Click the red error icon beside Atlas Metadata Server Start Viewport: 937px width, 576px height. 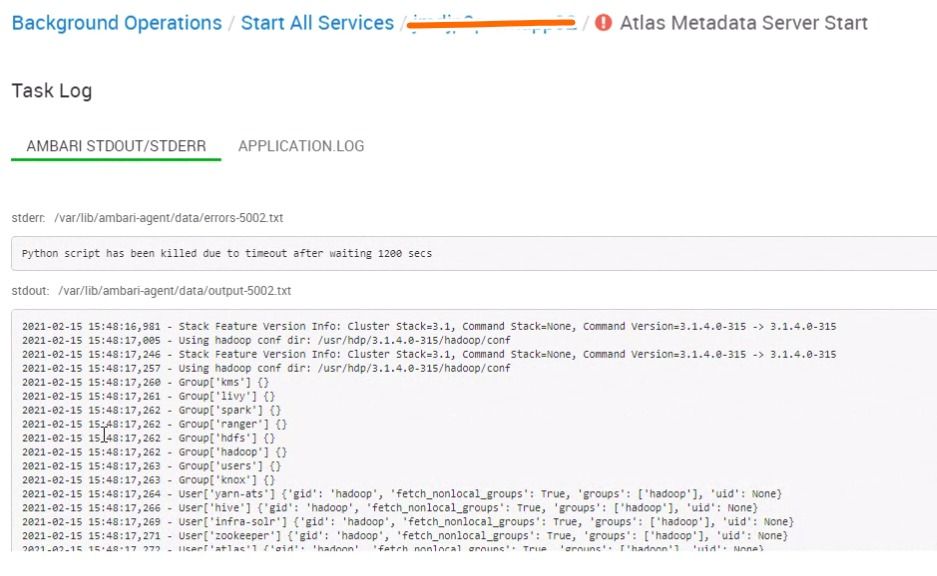click(x=604, y=23)
